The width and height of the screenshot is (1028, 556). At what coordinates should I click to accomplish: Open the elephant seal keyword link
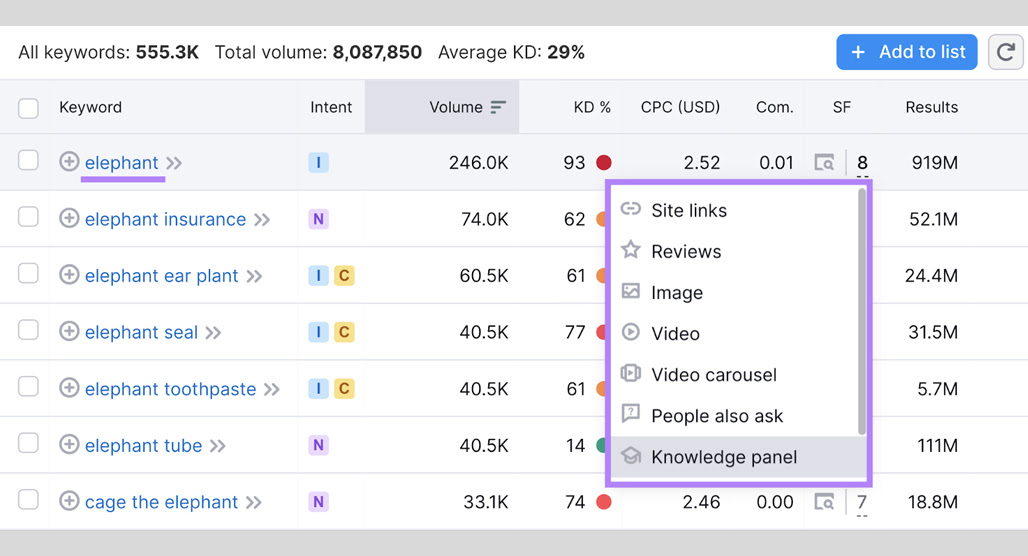pyautogui.click(x=141, y=332)
